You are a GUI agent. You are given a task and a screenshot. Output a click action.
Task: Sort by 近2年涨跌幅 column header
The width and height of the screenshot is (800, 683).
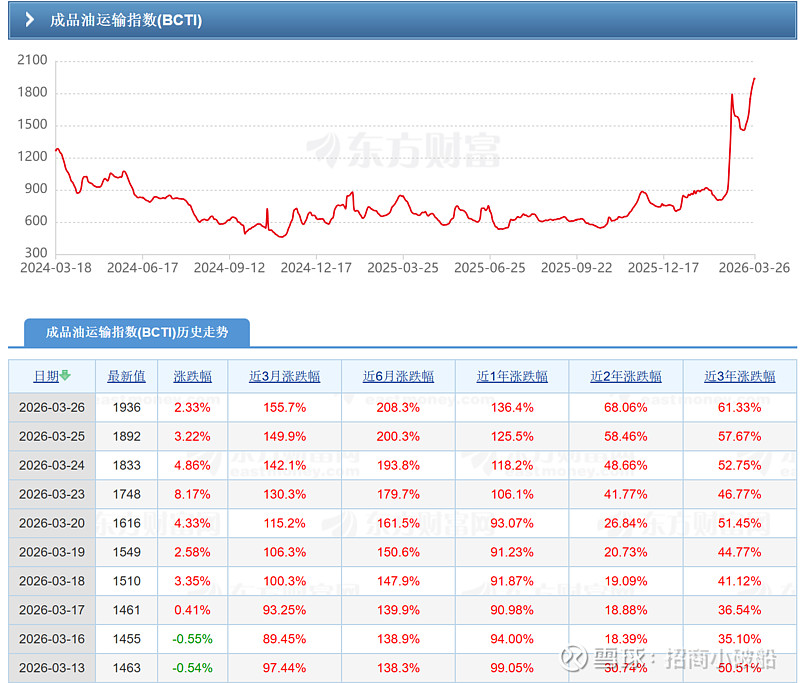[x=626, y=376]
